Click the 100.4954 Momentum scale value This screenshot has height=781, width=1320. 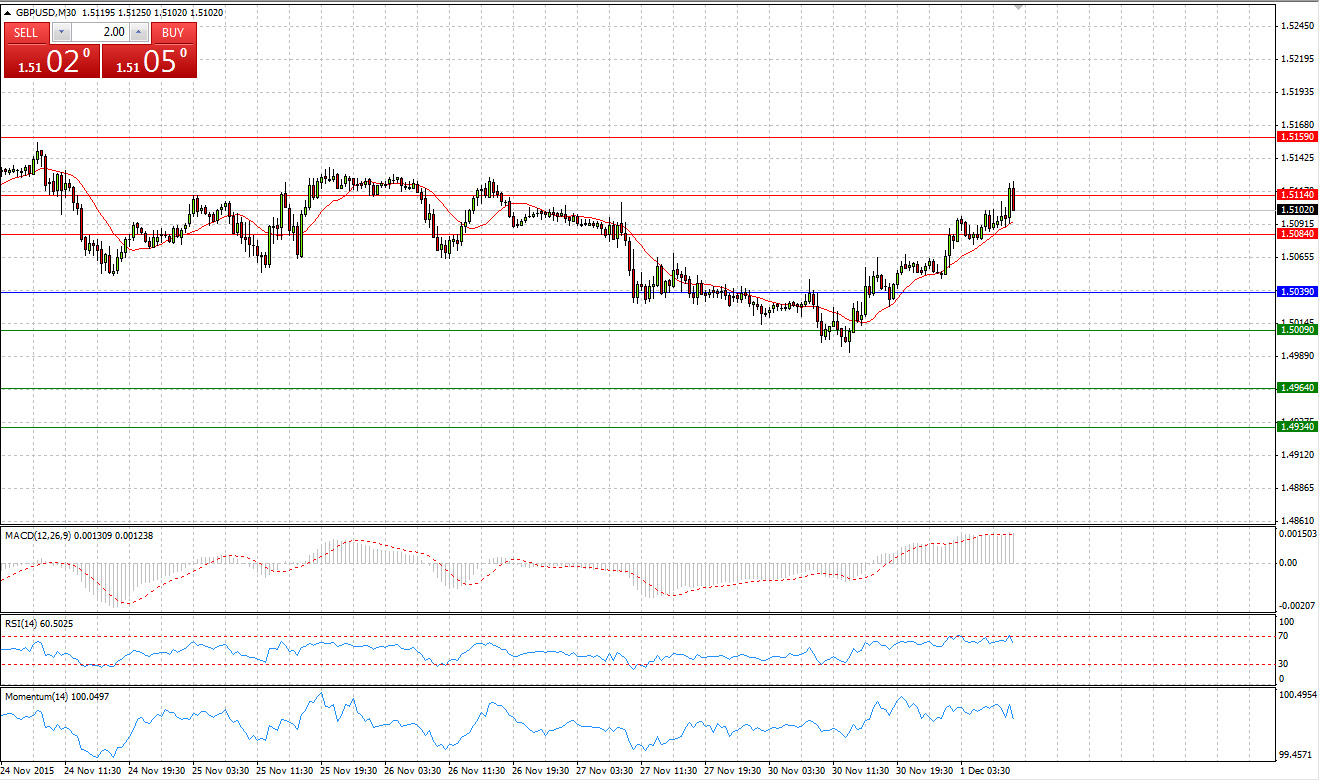(1299, 694)
